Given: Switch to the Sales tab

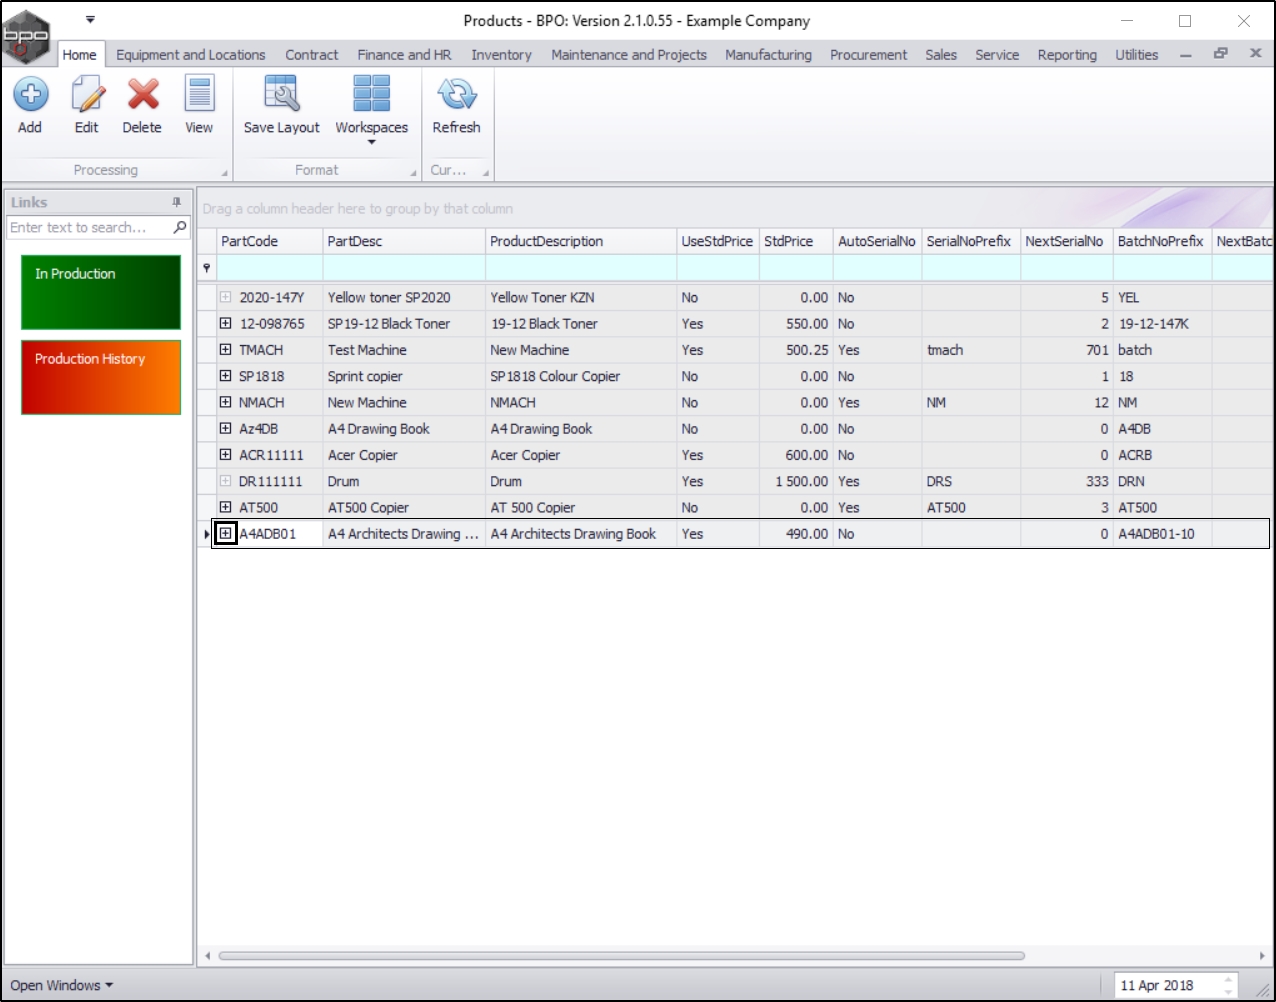Looking at the screenshot, I should tap(941, 55).
